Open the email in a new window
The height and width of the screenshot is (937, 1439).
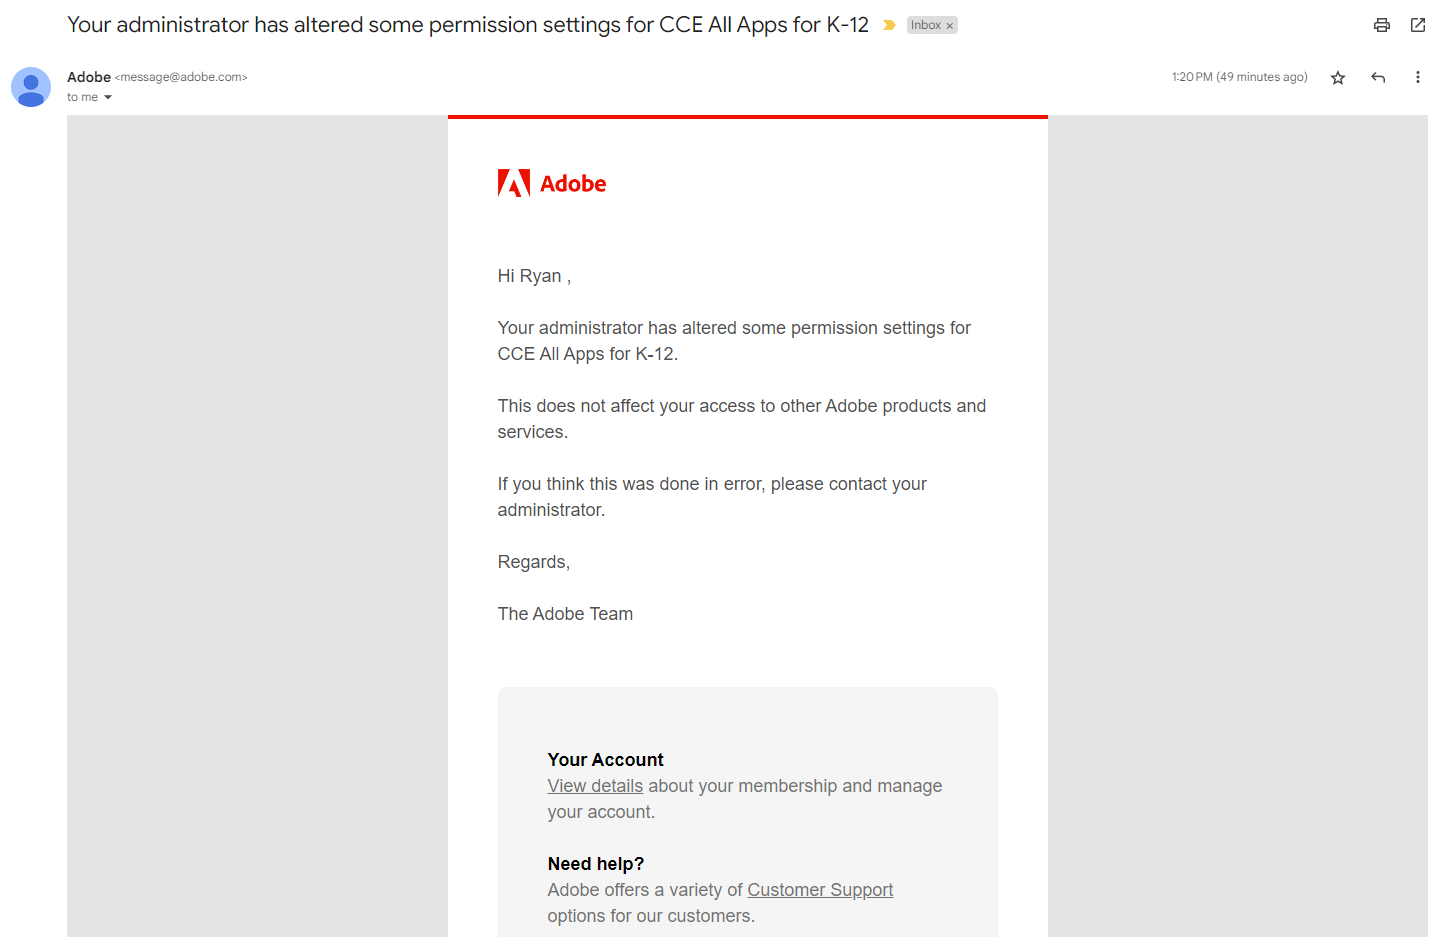point(1418,25)
